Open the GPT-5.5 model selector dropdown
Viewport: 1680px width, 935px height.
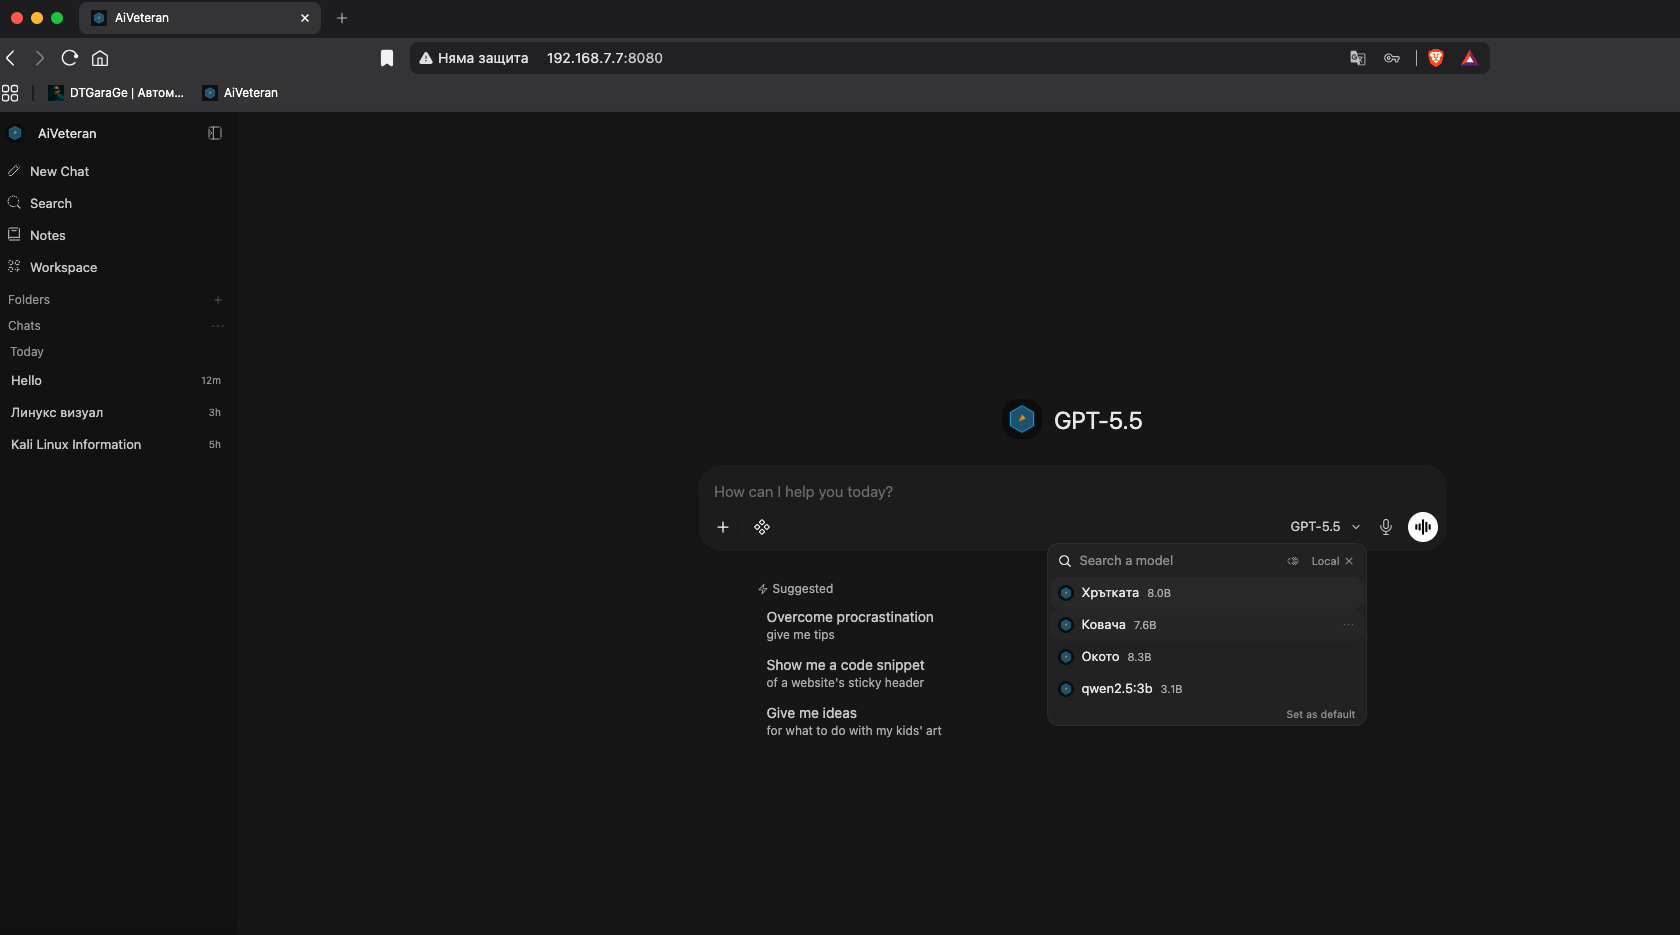(x=1325, y=527)
